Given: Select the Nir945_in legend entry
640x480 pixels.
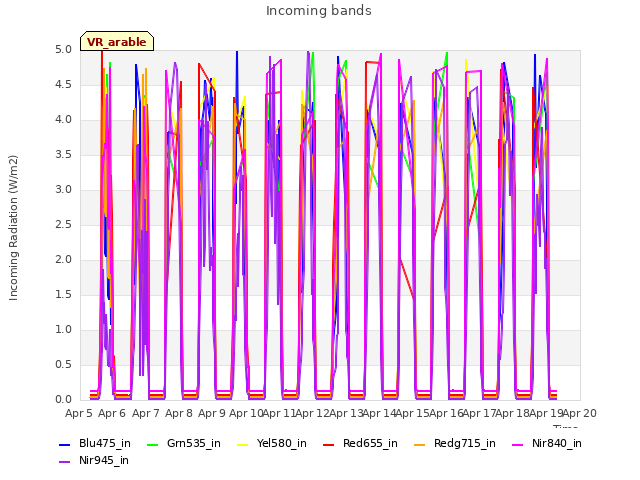Looking at the screenshot, I should point(94,460).
